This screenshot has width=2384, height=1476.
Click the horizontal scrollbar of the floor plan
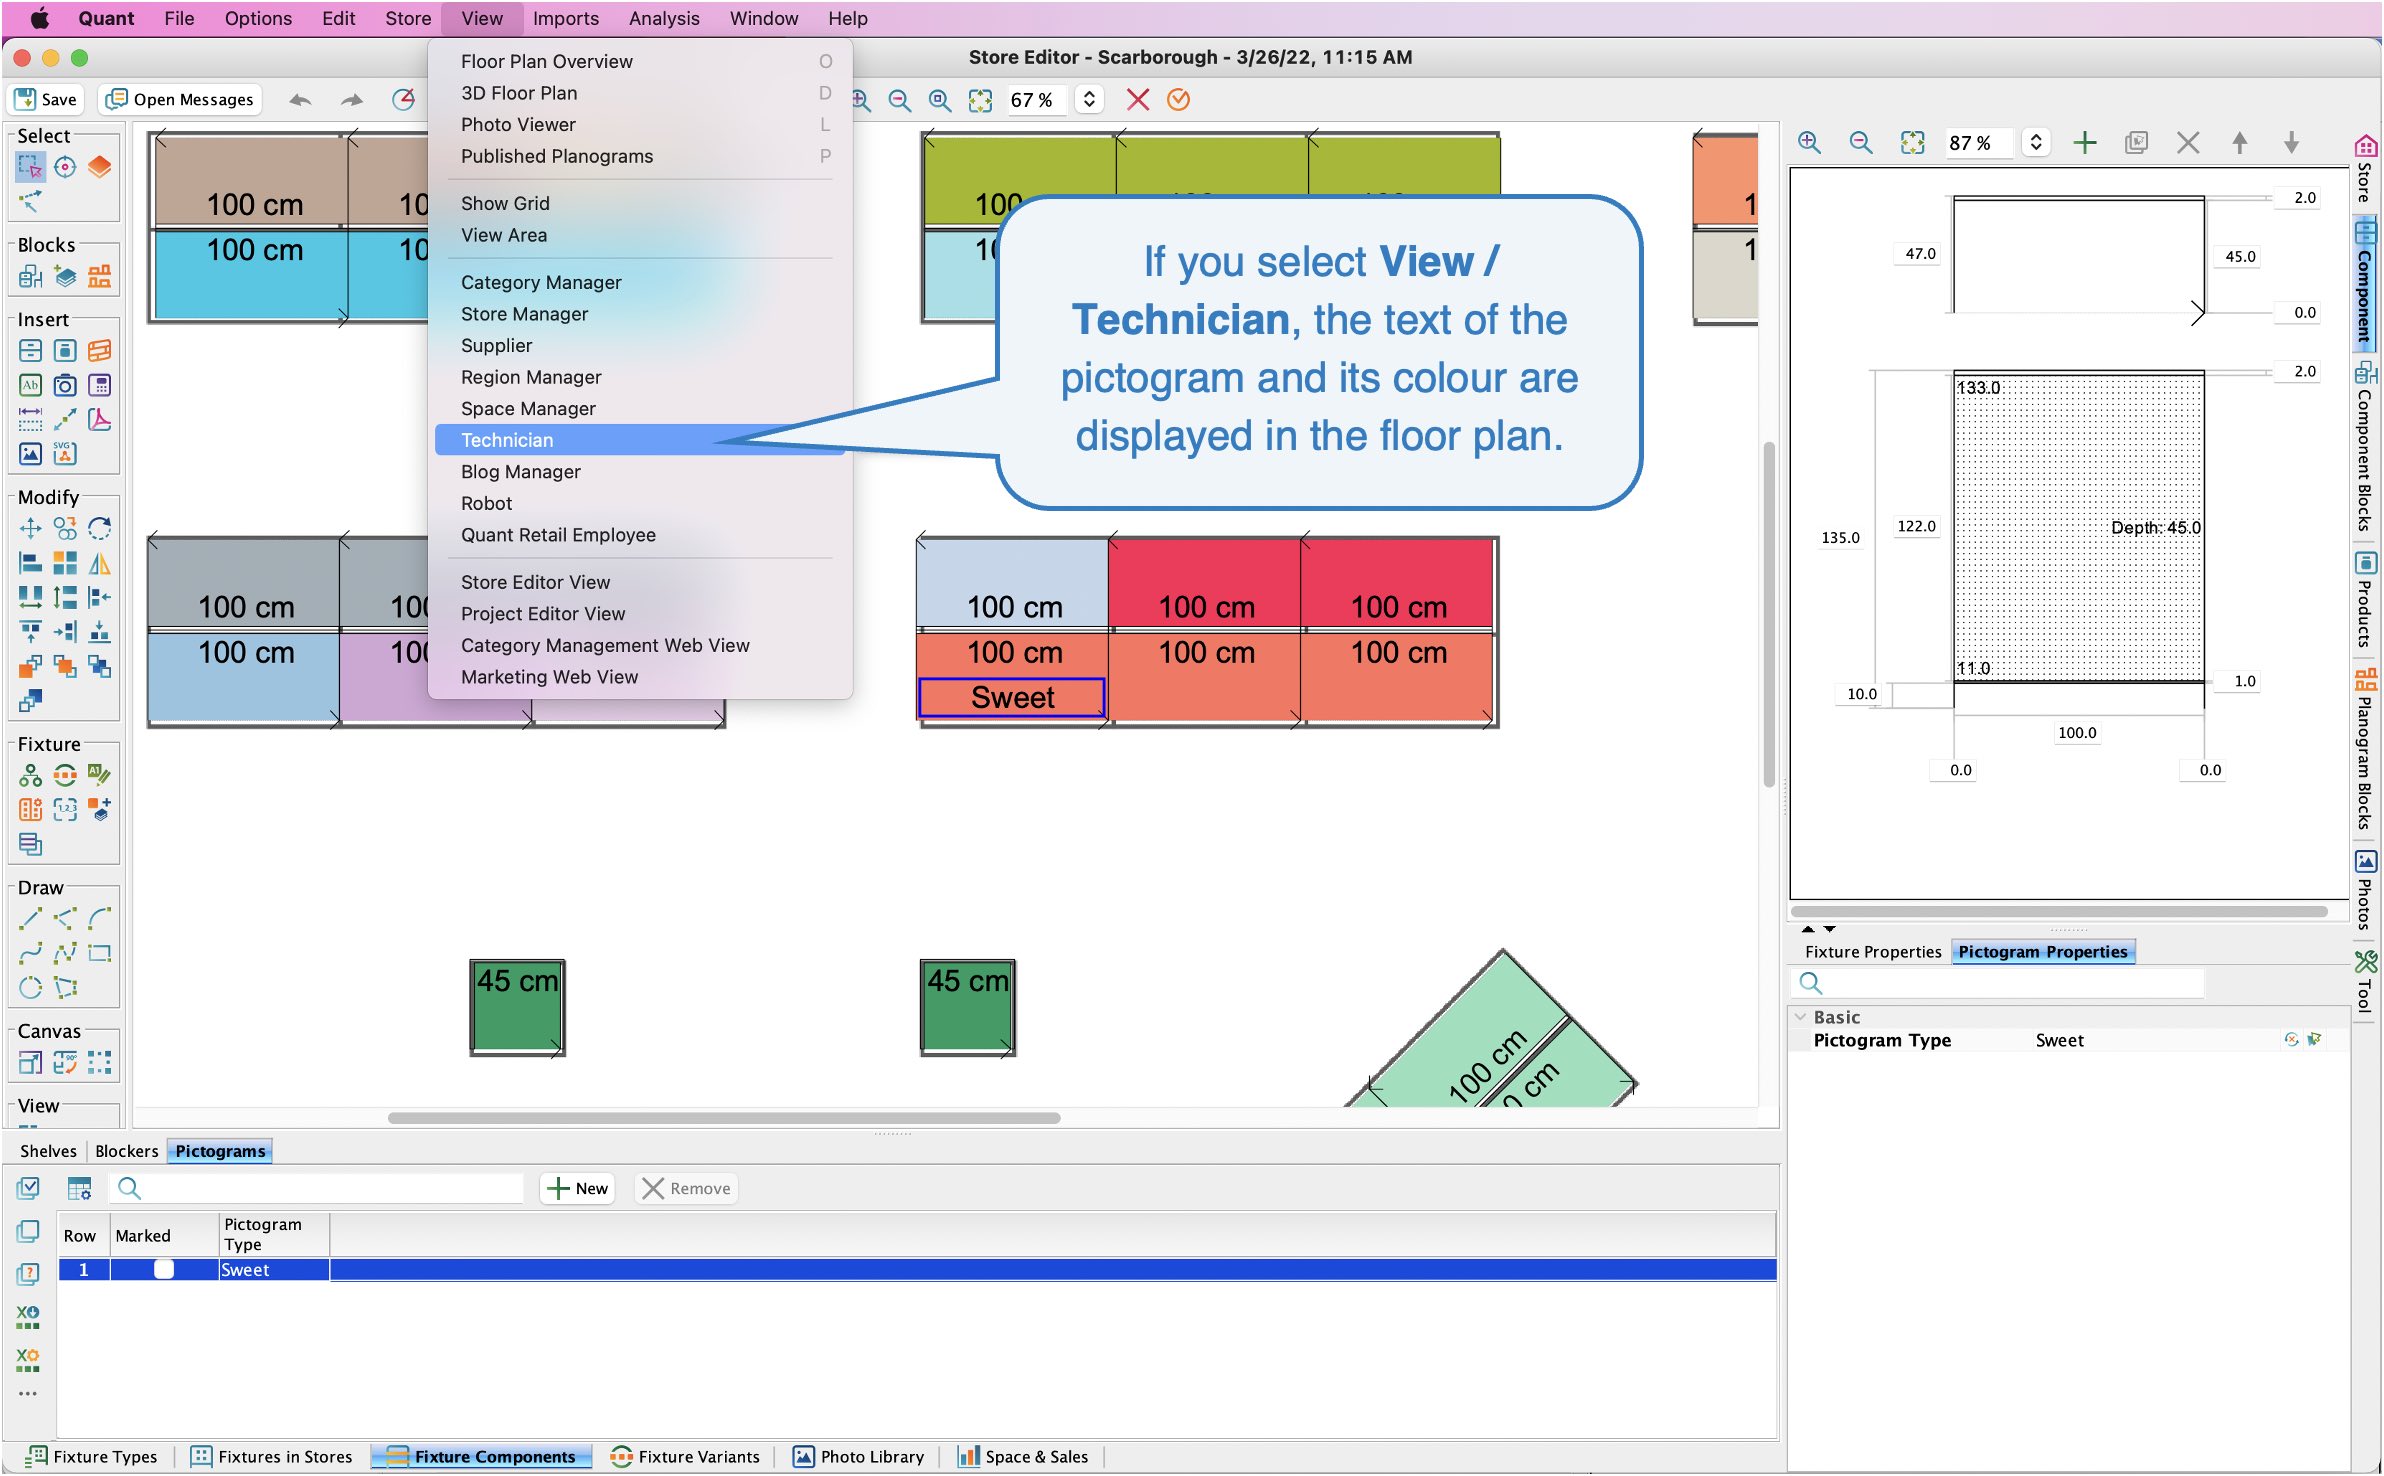[x=724, y=1118]
